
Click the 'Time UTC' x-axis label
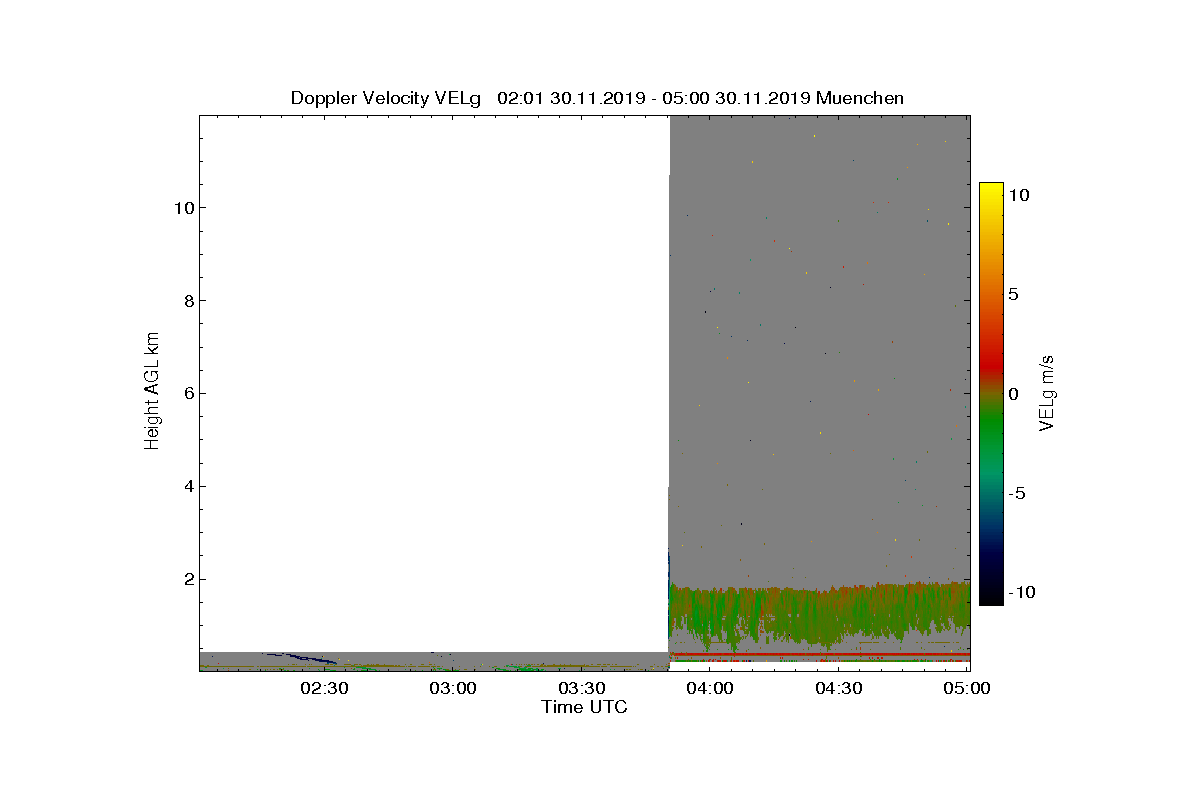584,707
